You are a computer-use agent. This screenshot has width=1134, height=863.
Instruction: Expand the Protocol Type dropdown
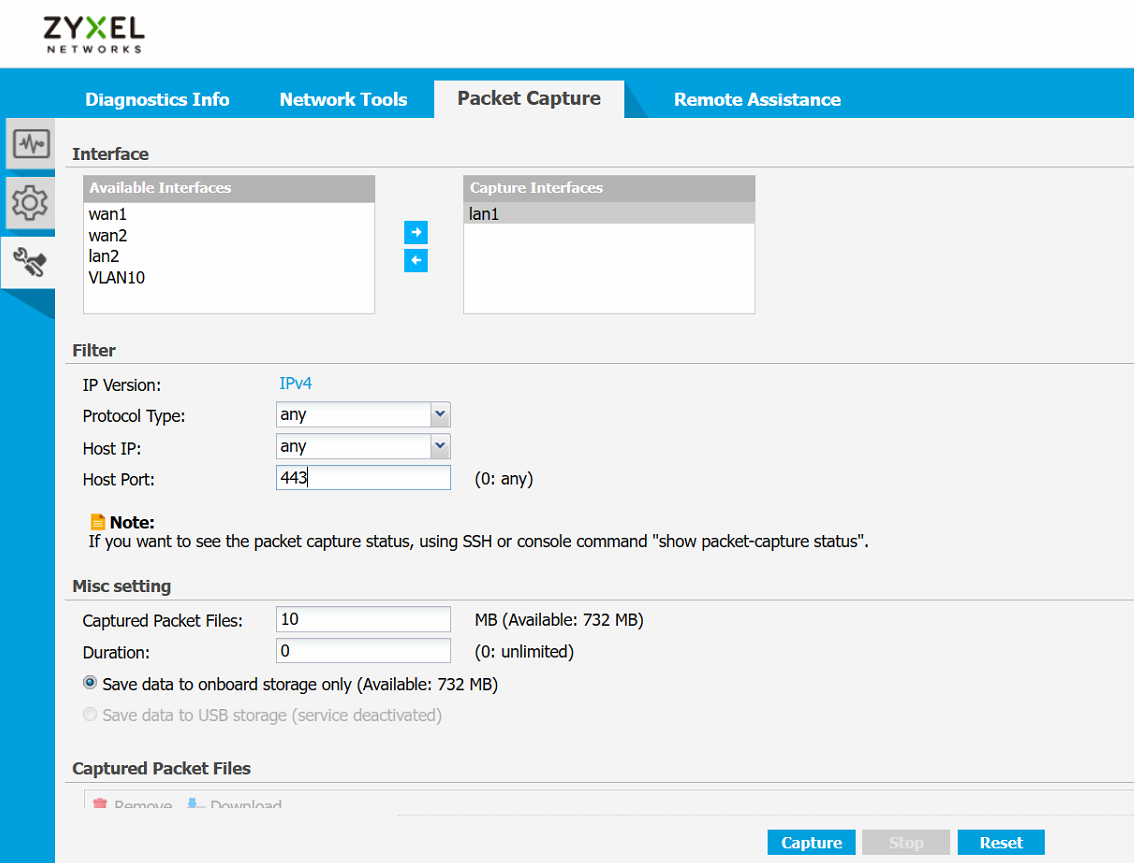pyautogui.click(x=439, y=415)
